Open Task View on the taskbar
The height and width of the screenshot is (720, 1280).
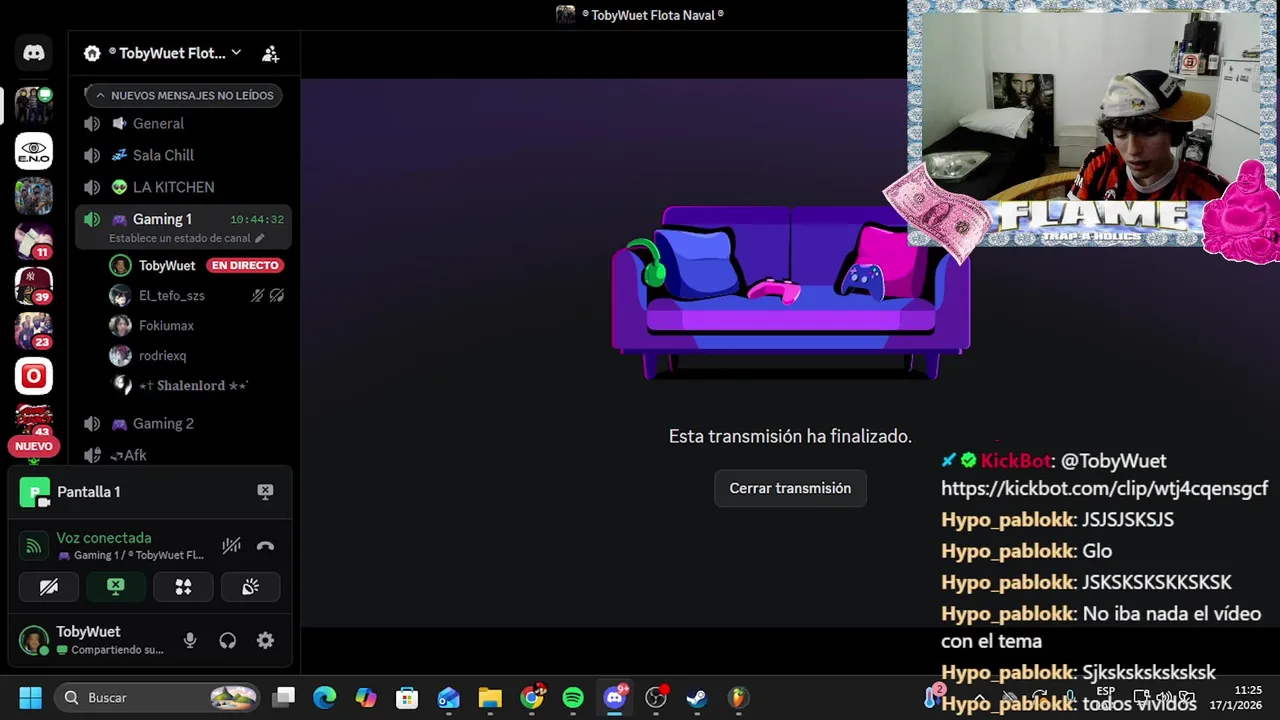point(285,697)
